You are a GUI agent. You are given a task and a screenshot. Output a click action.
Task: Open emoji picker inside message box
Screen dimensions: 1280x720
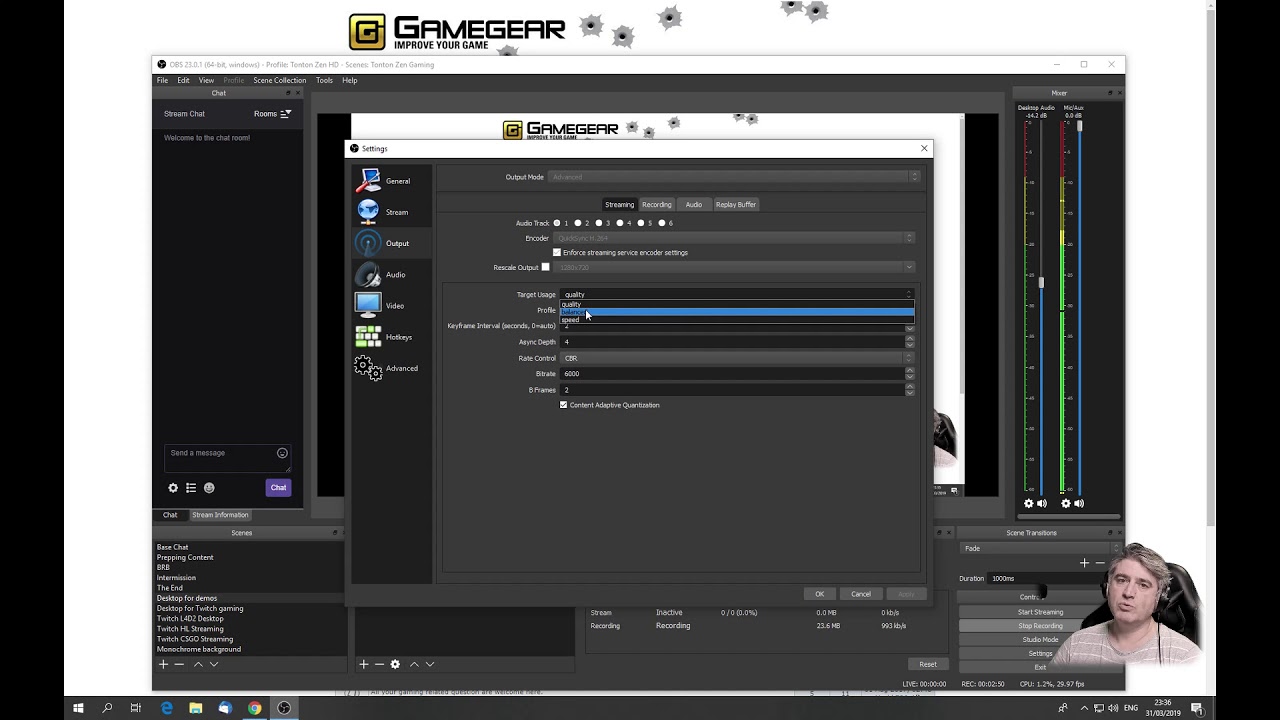[282, 453]
